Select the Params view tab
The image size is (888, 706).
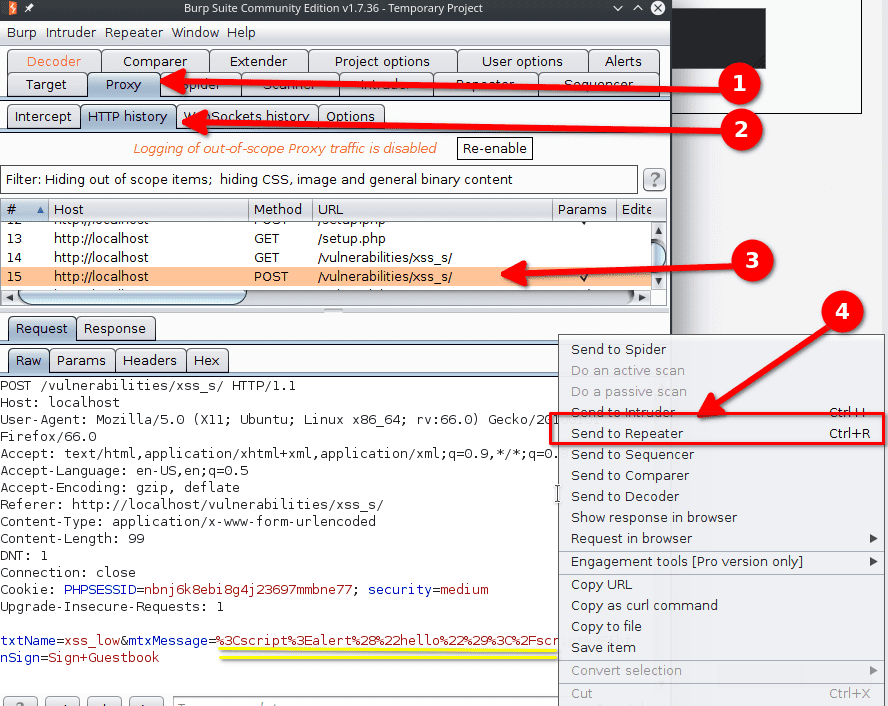point(82,361)
